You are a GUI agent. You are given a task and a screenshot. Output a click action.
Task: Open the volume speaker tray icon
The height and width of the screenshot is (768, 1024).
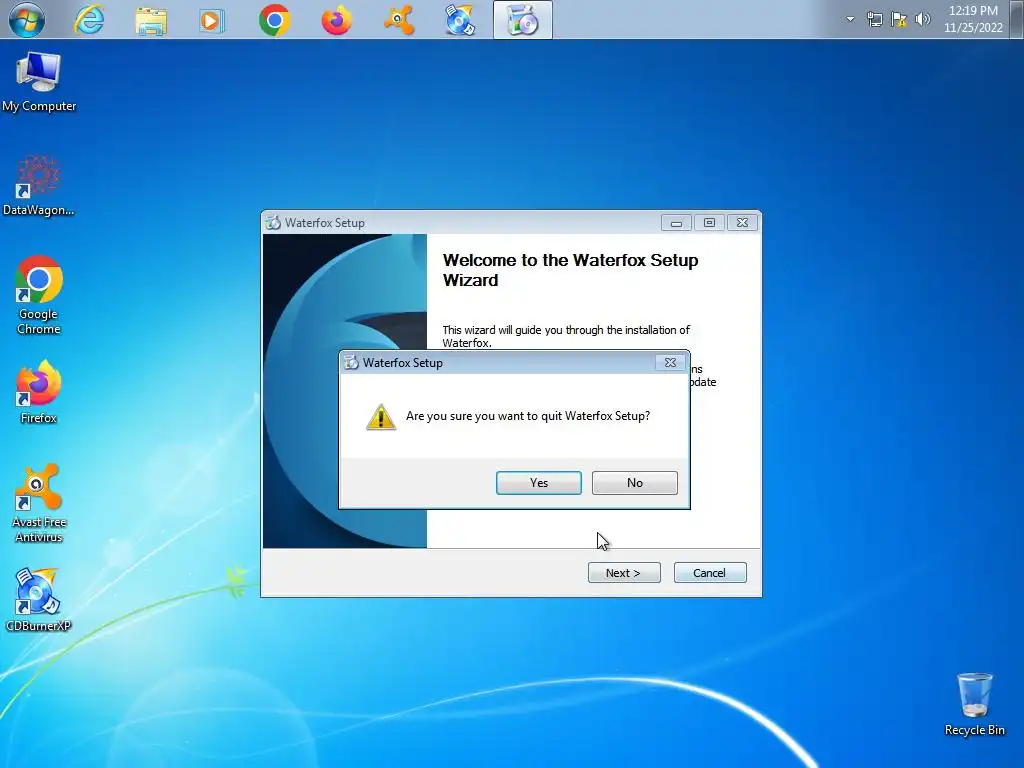pyautogui.click(x=923, y=19)
